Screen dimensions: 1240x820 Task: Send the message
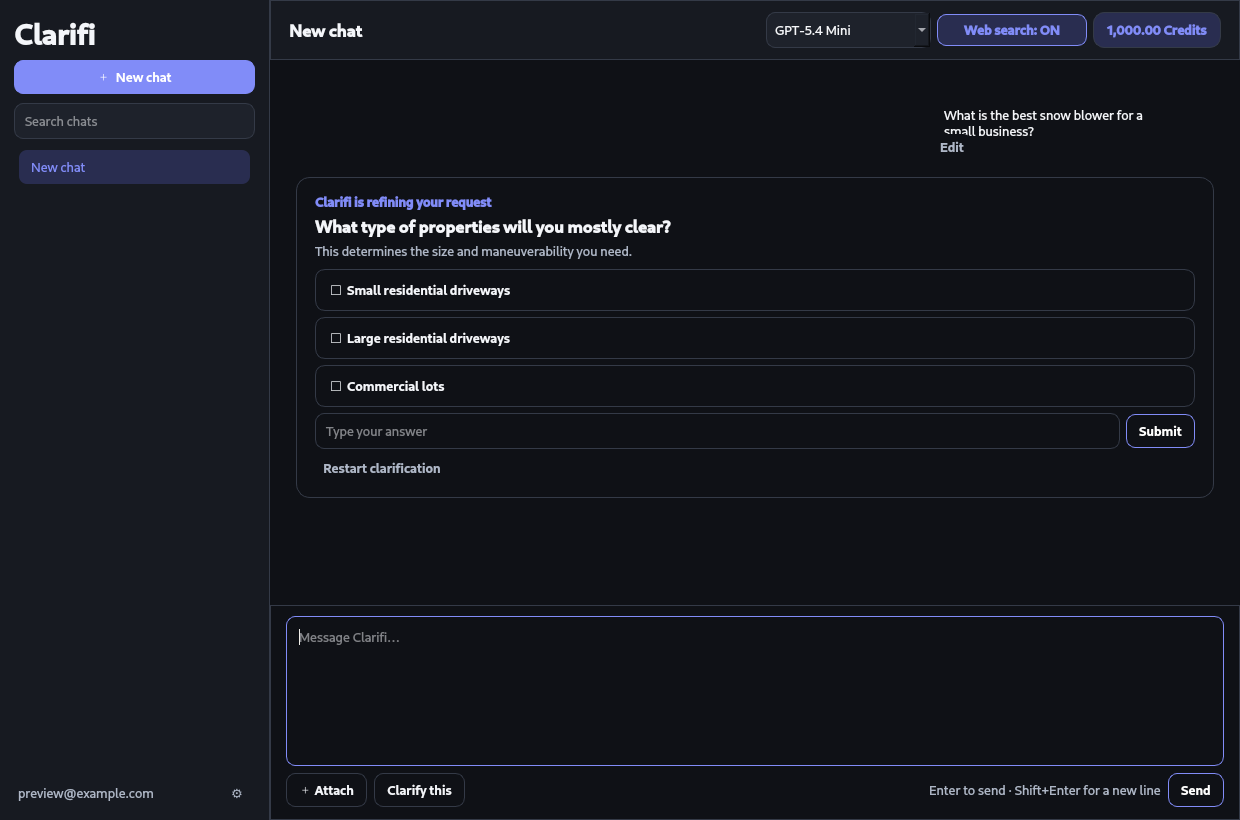click(1195, 790)
